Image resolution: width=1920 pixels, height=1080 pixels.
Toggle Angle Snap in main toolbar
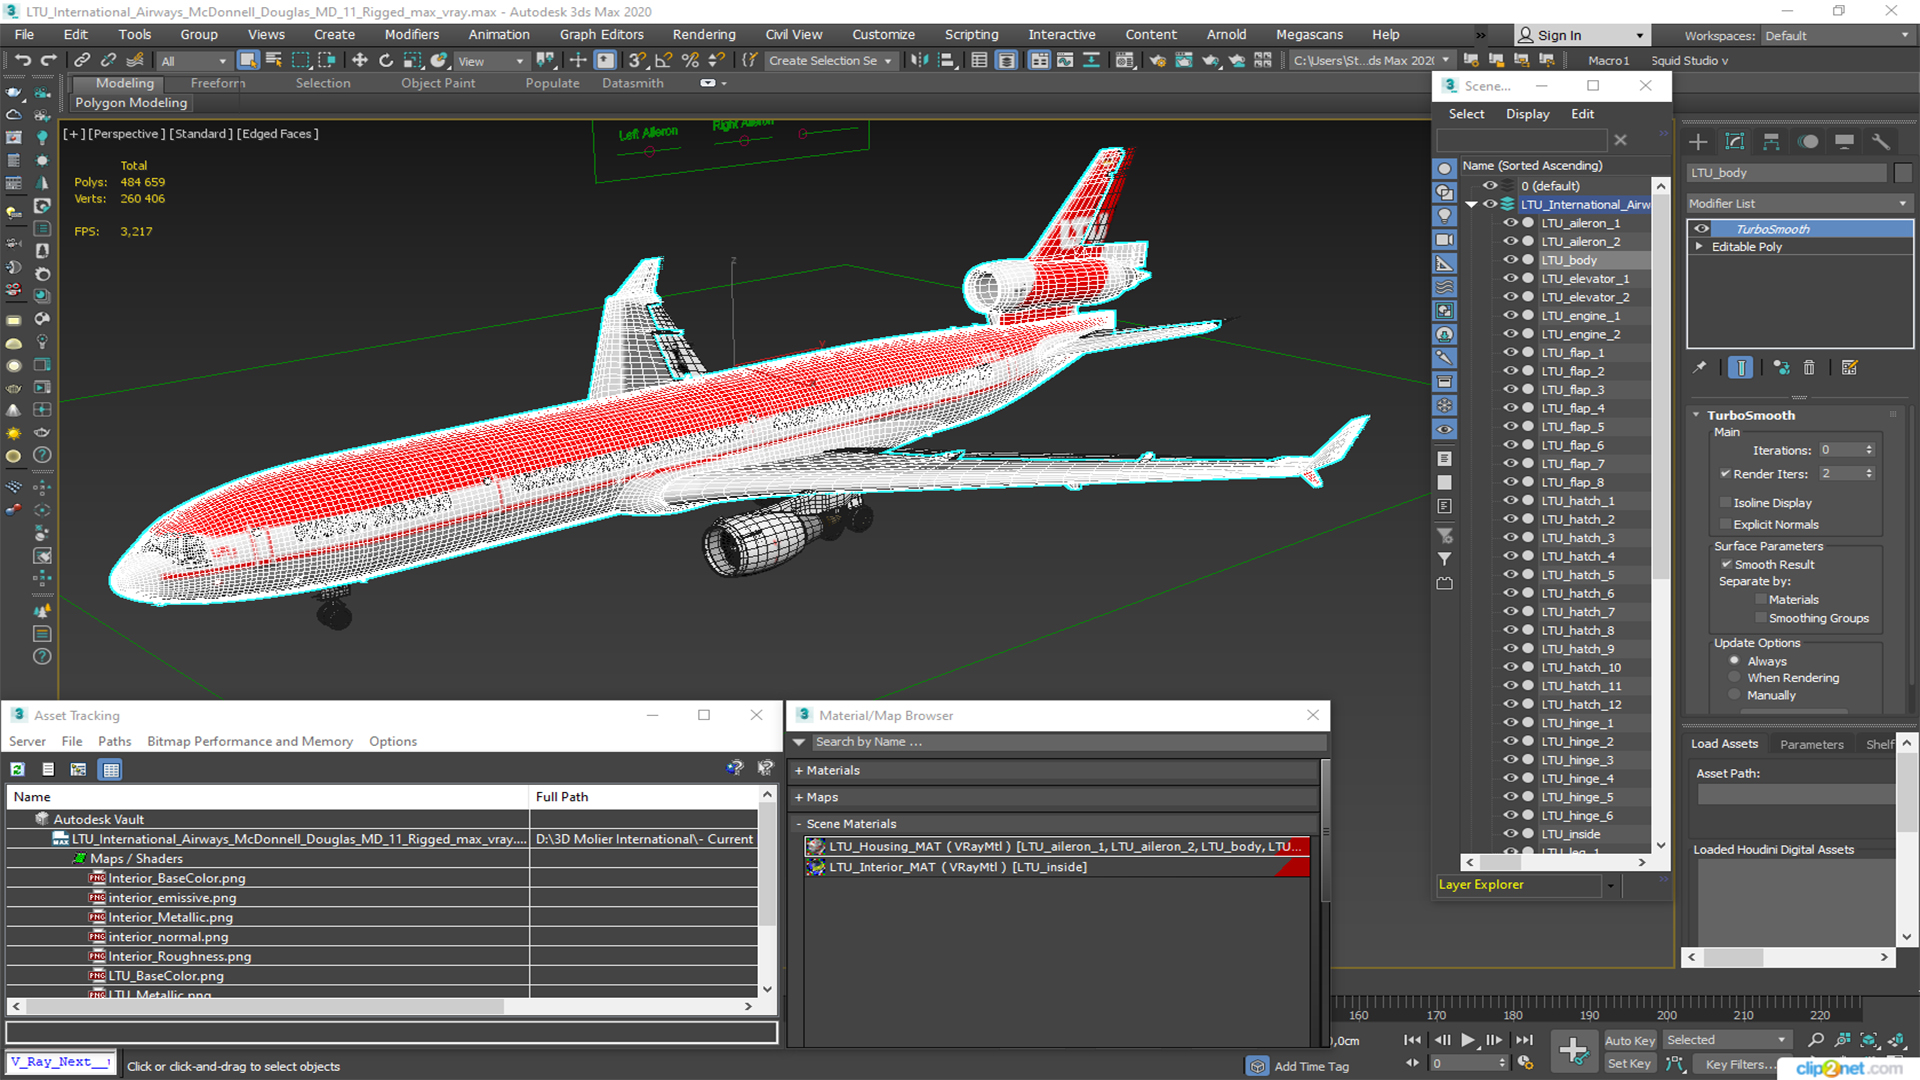tap(663, 60)
